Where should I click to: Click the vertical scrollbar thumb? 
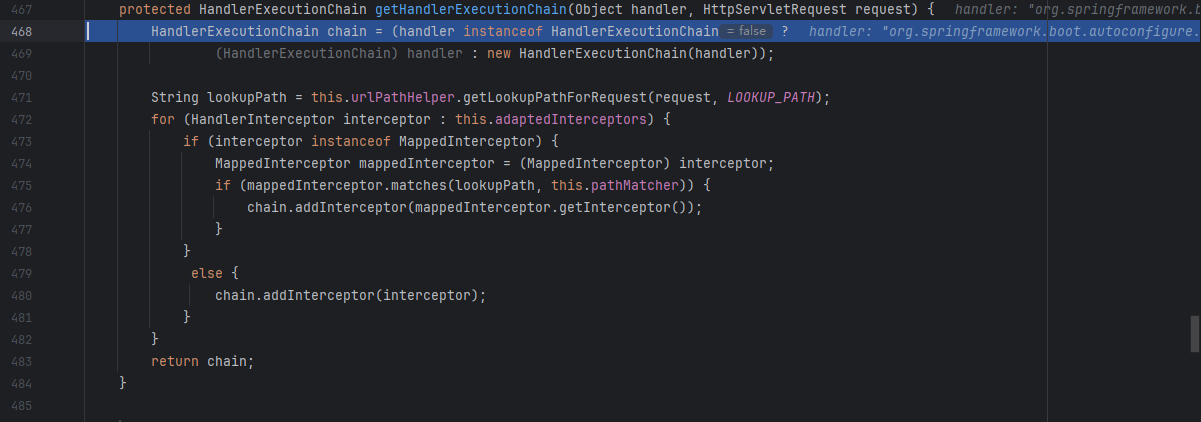(1194, 334)
